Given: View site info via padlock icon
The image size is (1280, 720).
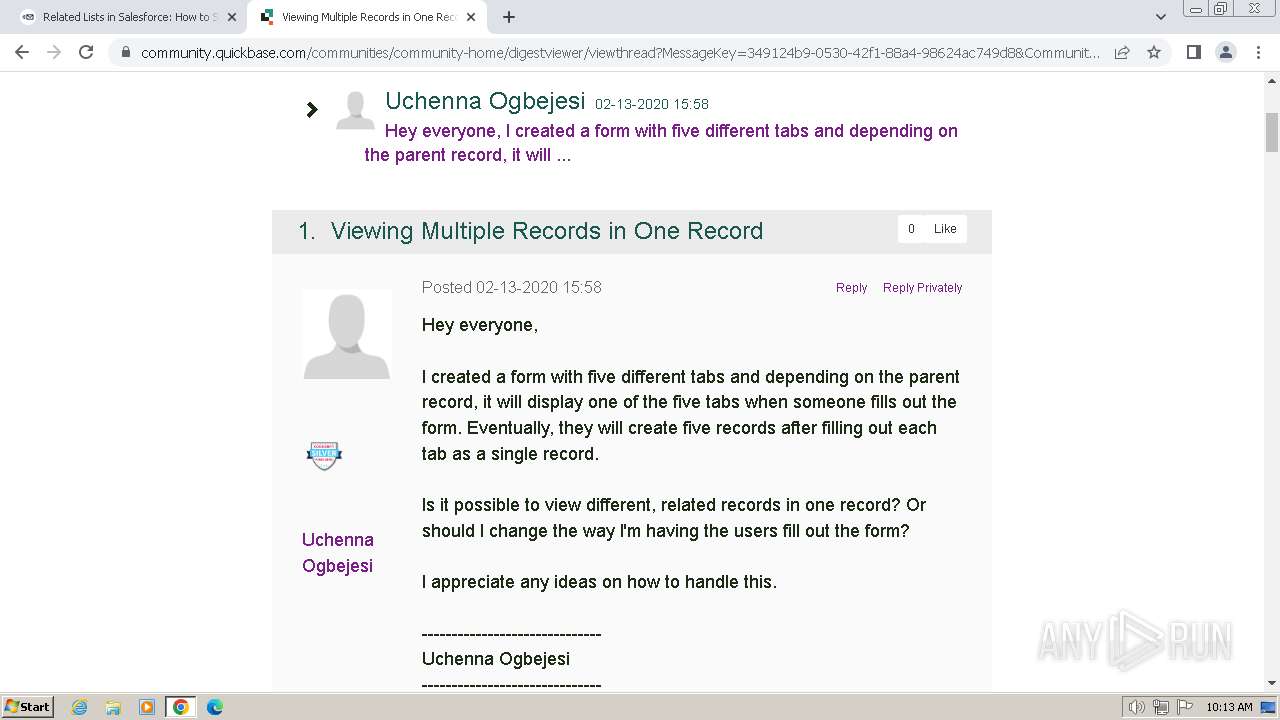Looking at the screenshot, I should coord(126,52).
